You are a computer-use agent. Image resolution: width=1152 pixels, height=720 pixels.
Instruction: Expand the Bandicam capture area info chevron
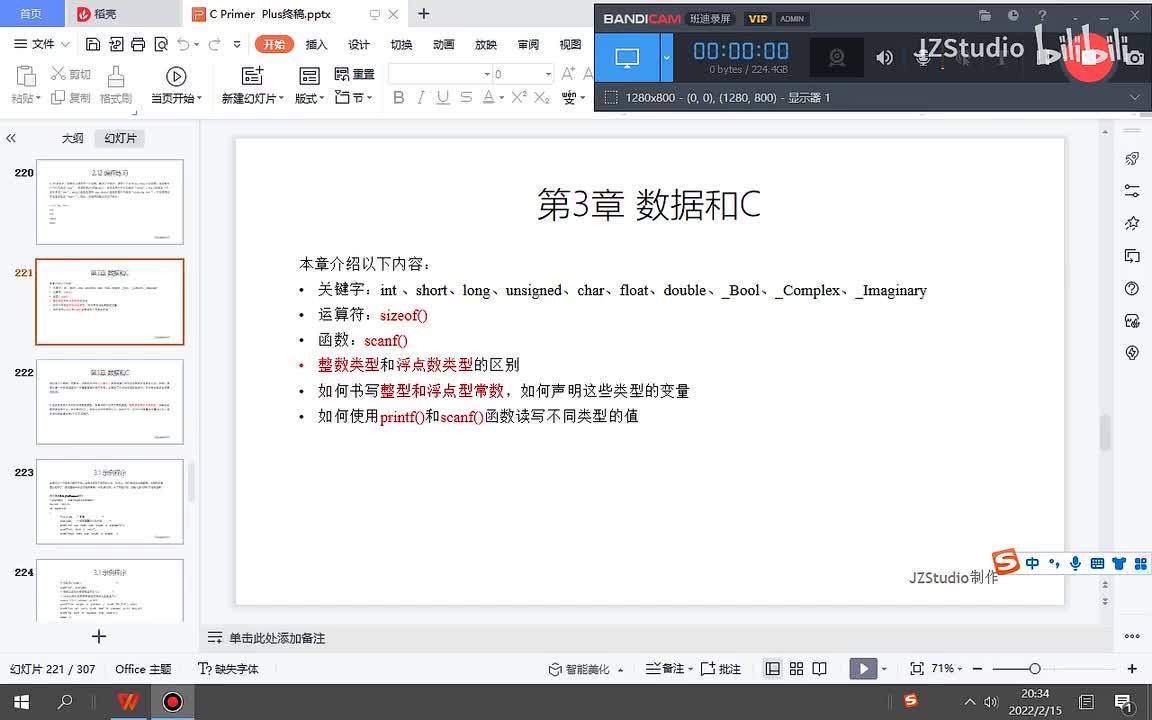1134,97
